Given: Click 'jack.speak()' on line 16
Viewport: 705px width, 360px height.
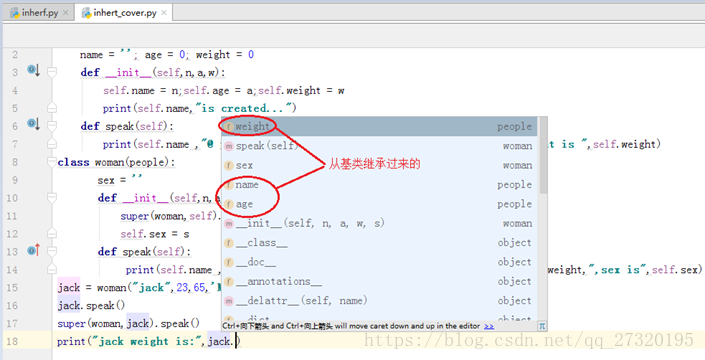Looking at the screenshot, I should 91,306.
